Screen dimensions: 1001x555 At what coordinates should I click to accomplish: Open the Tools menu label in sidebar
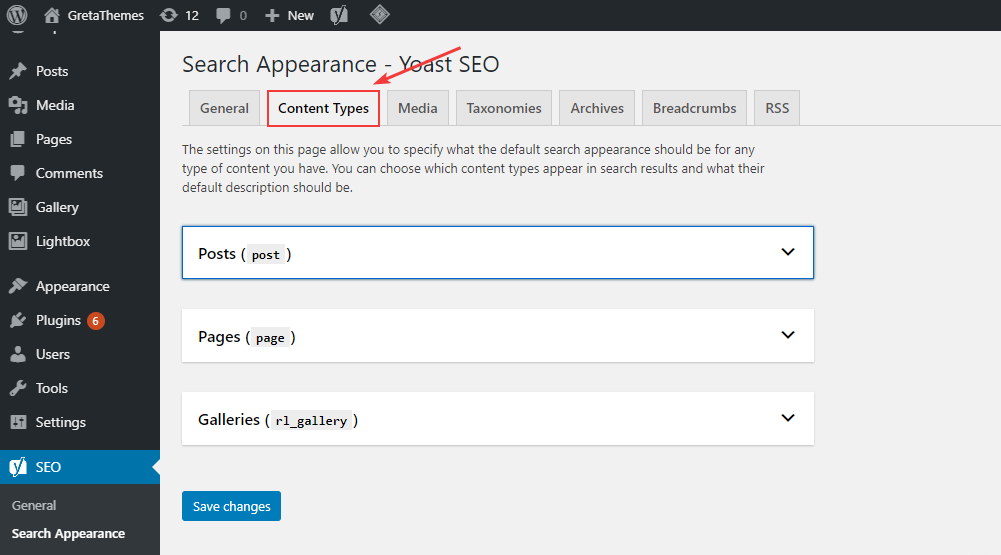coord(52,388)
